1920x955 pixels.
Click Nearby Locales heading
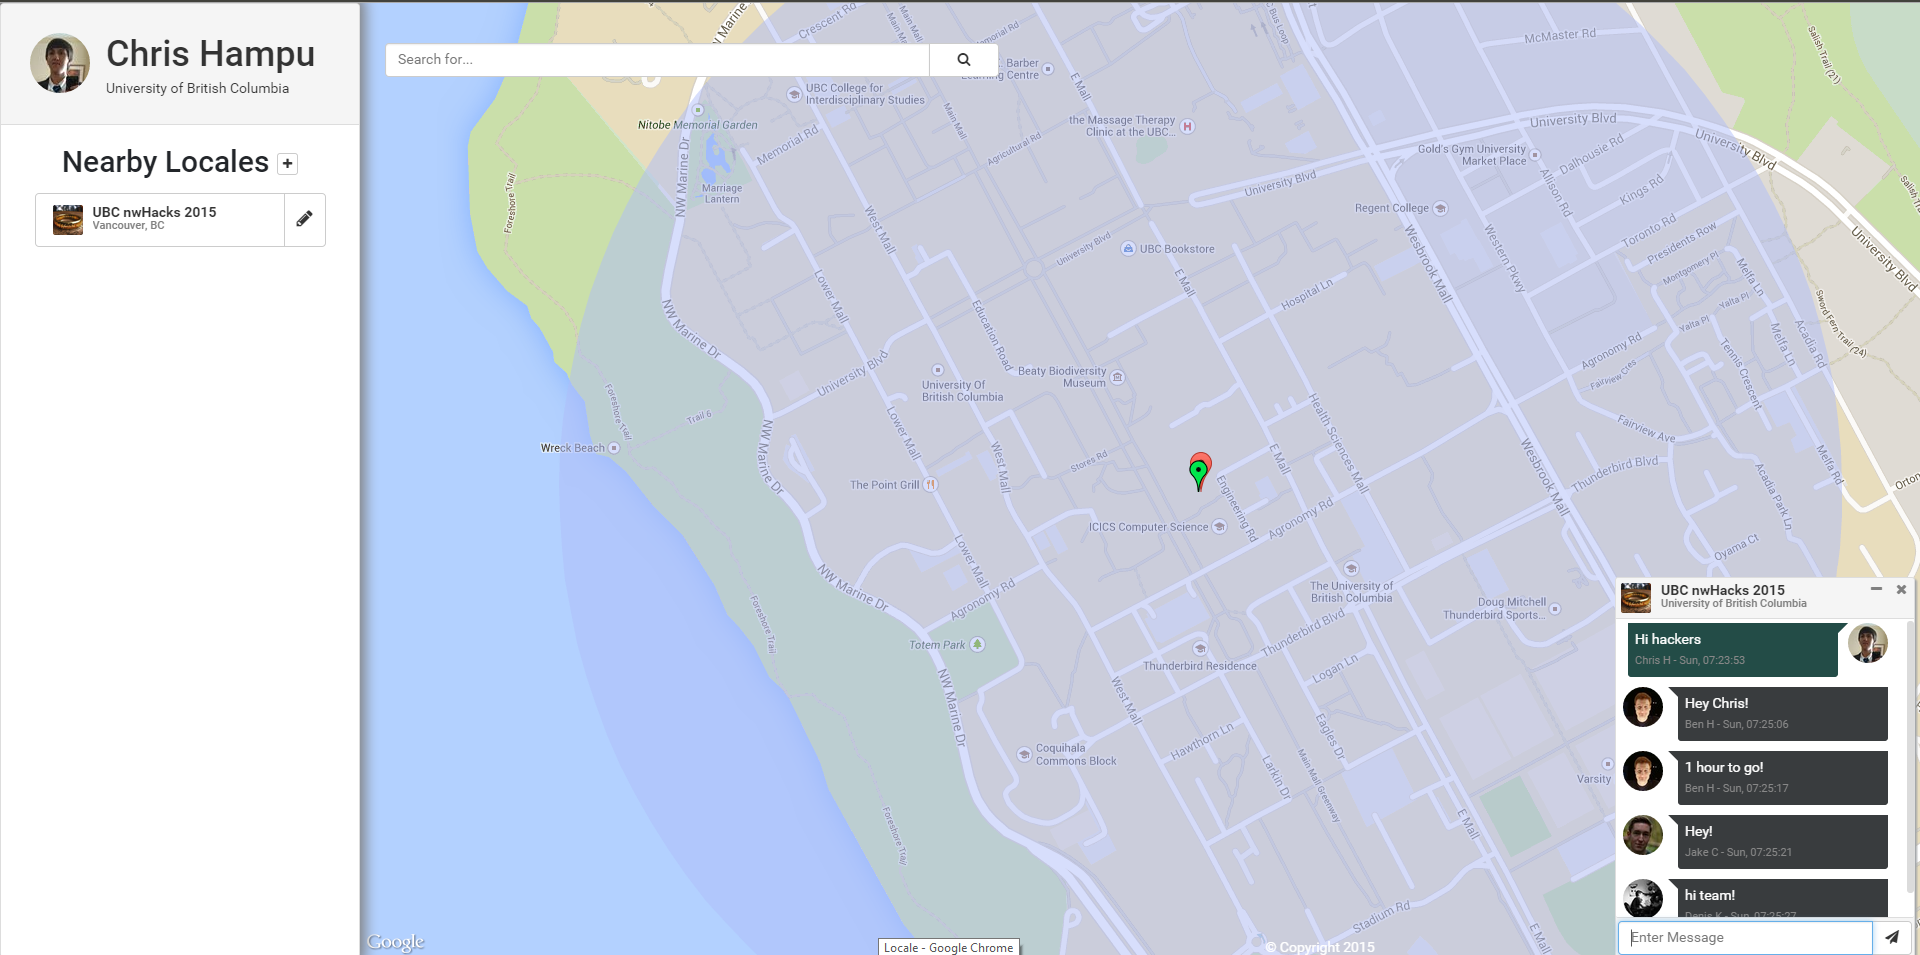pos(166,162)
